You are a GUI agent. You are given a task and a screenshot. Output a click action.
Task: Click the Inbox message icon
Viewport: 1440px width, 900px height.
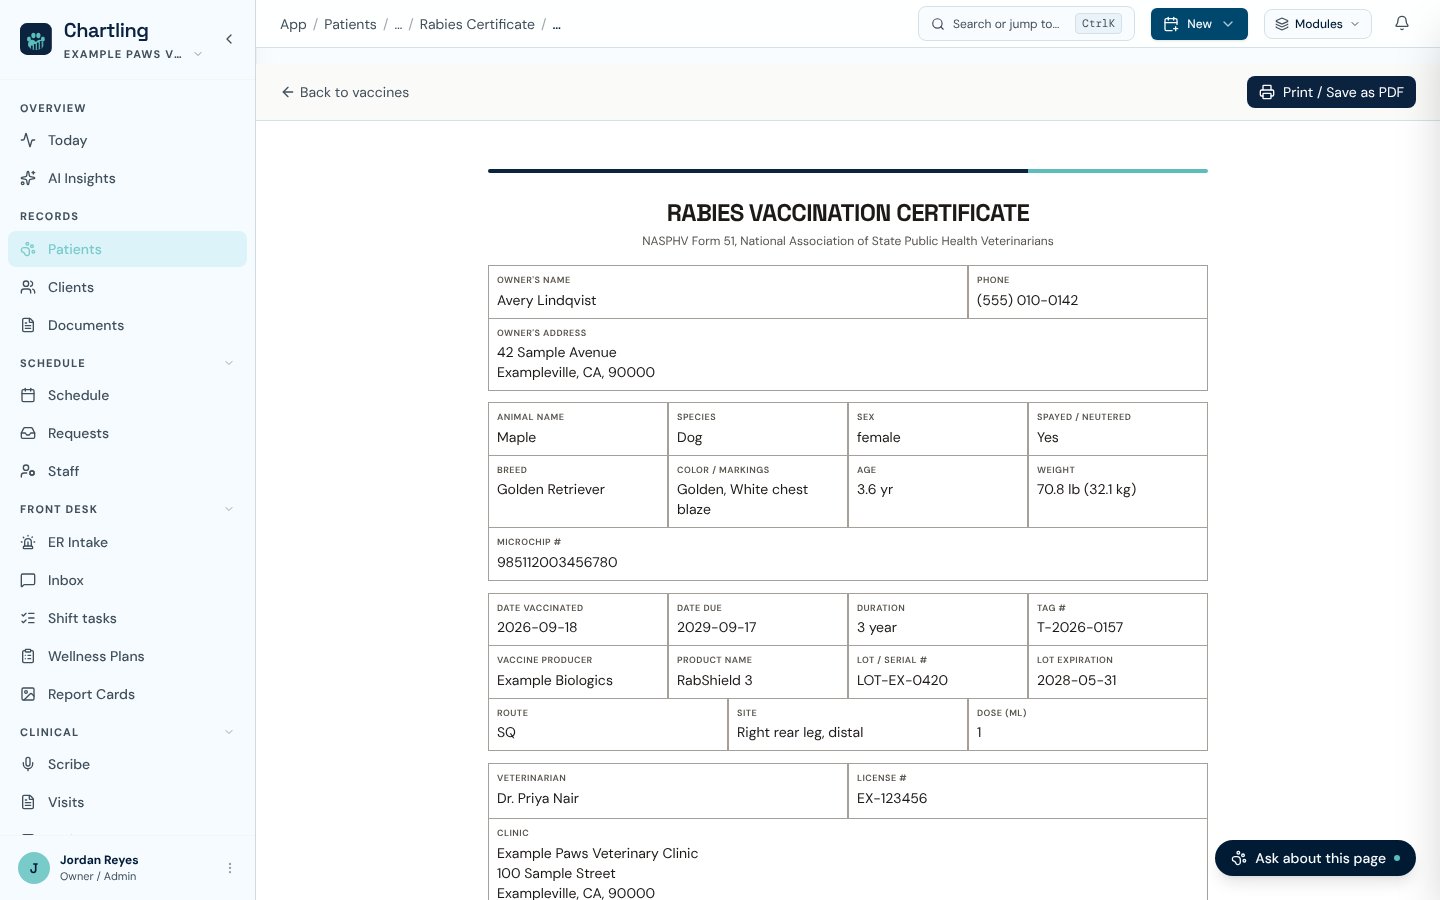(28, 580)
